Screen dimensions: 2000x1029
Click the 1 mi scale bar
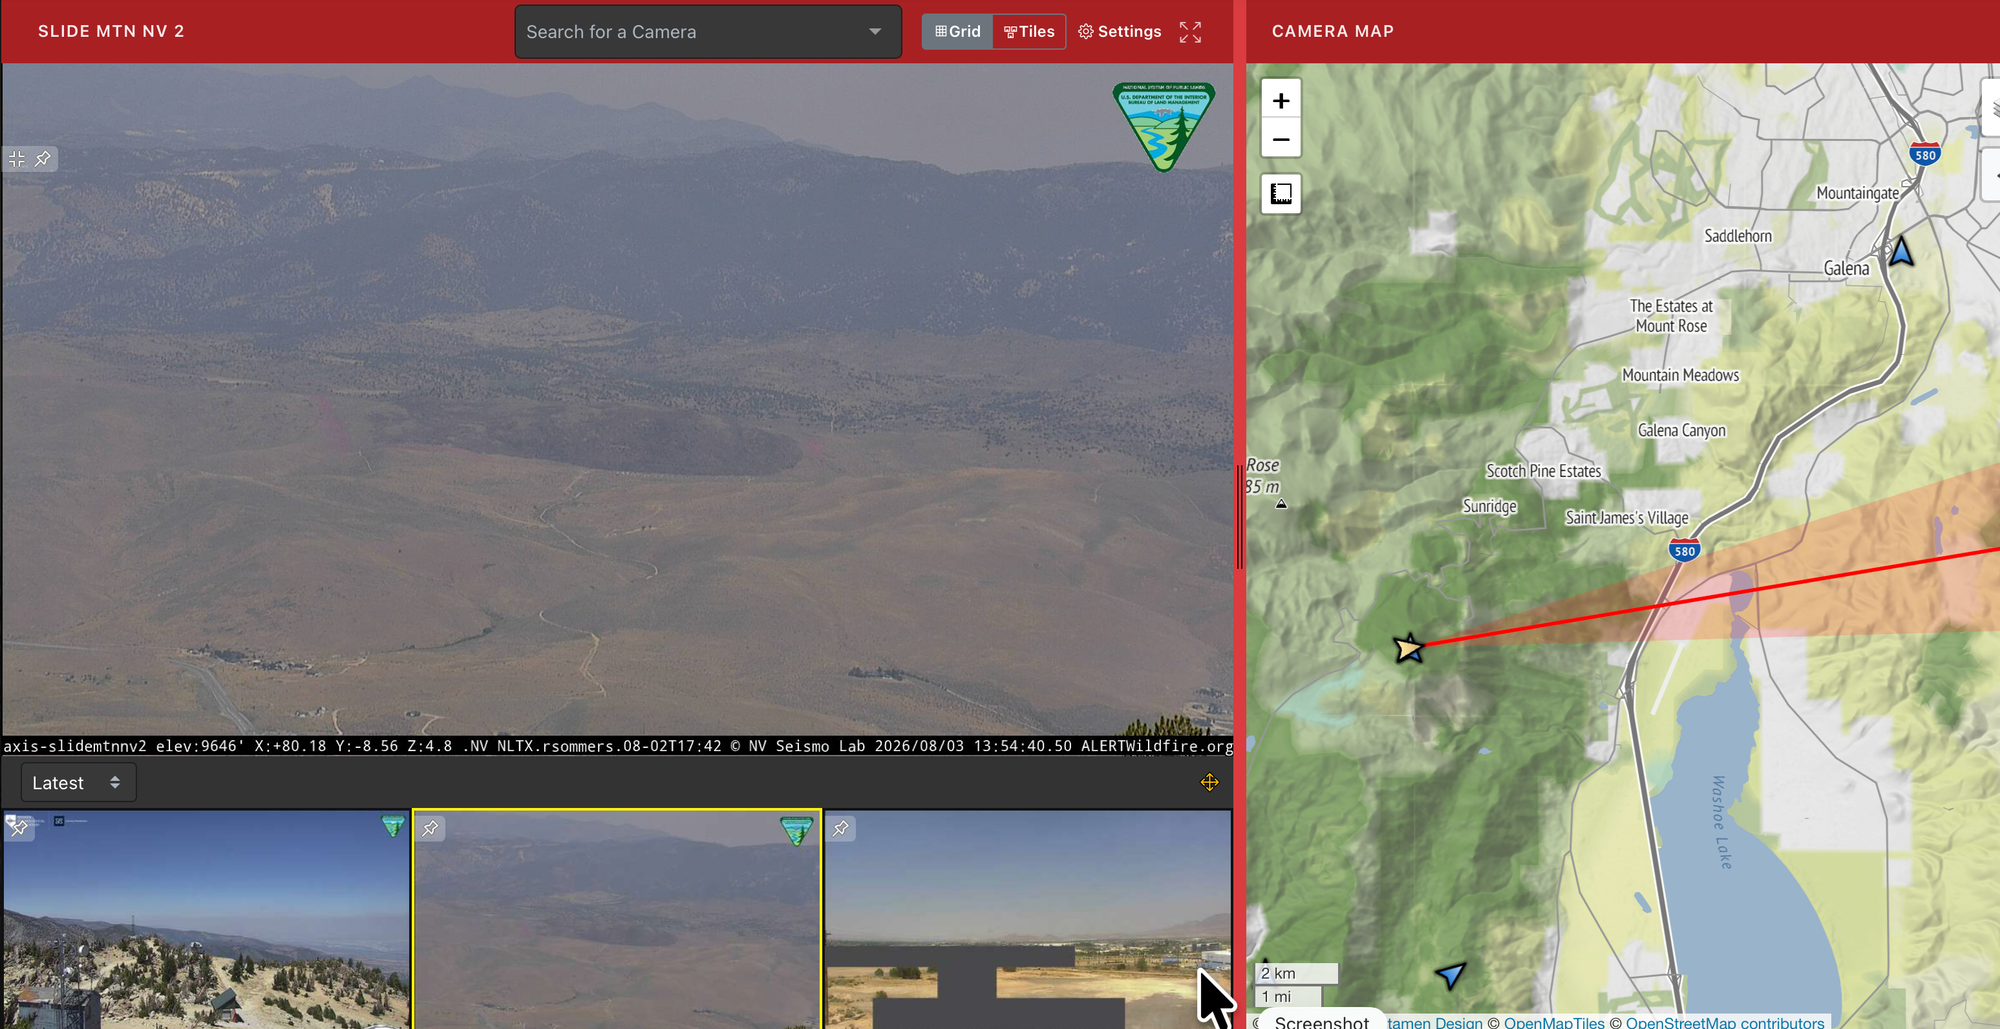click(x=1289, y=996)
